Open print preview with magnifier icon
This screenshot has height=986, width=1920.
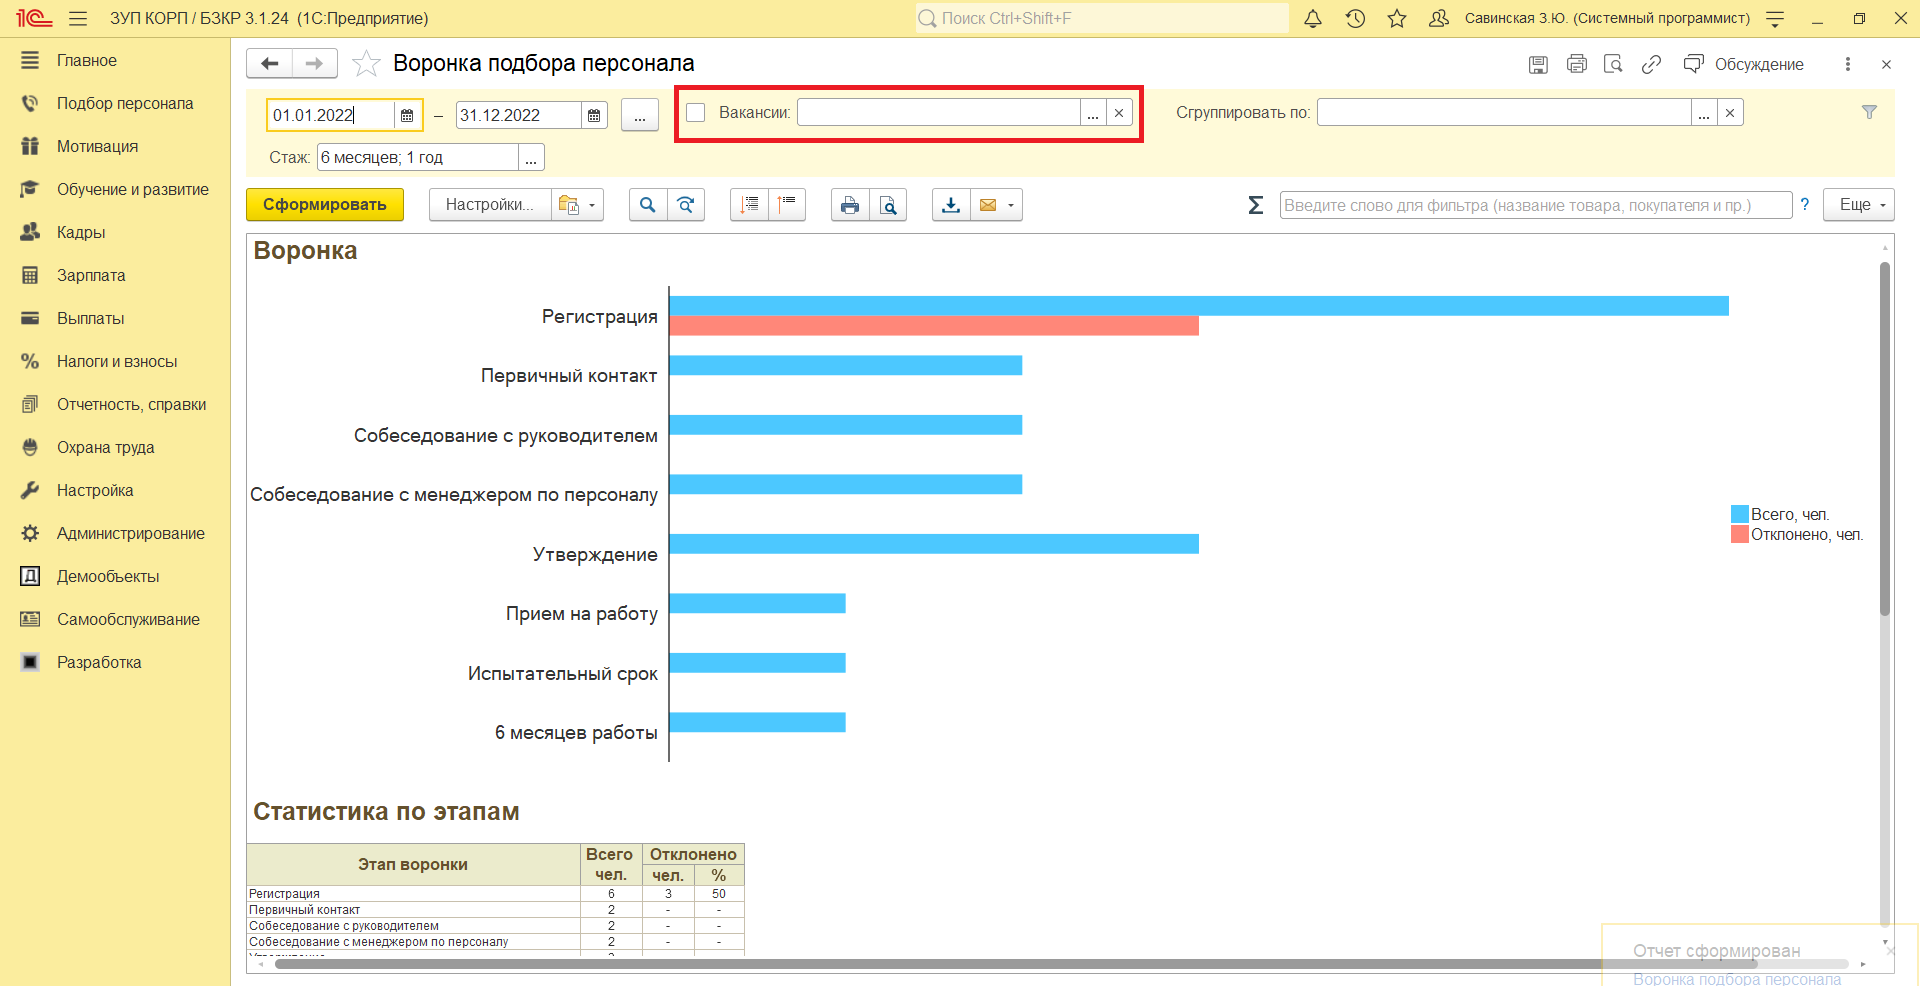click(888, 205)
